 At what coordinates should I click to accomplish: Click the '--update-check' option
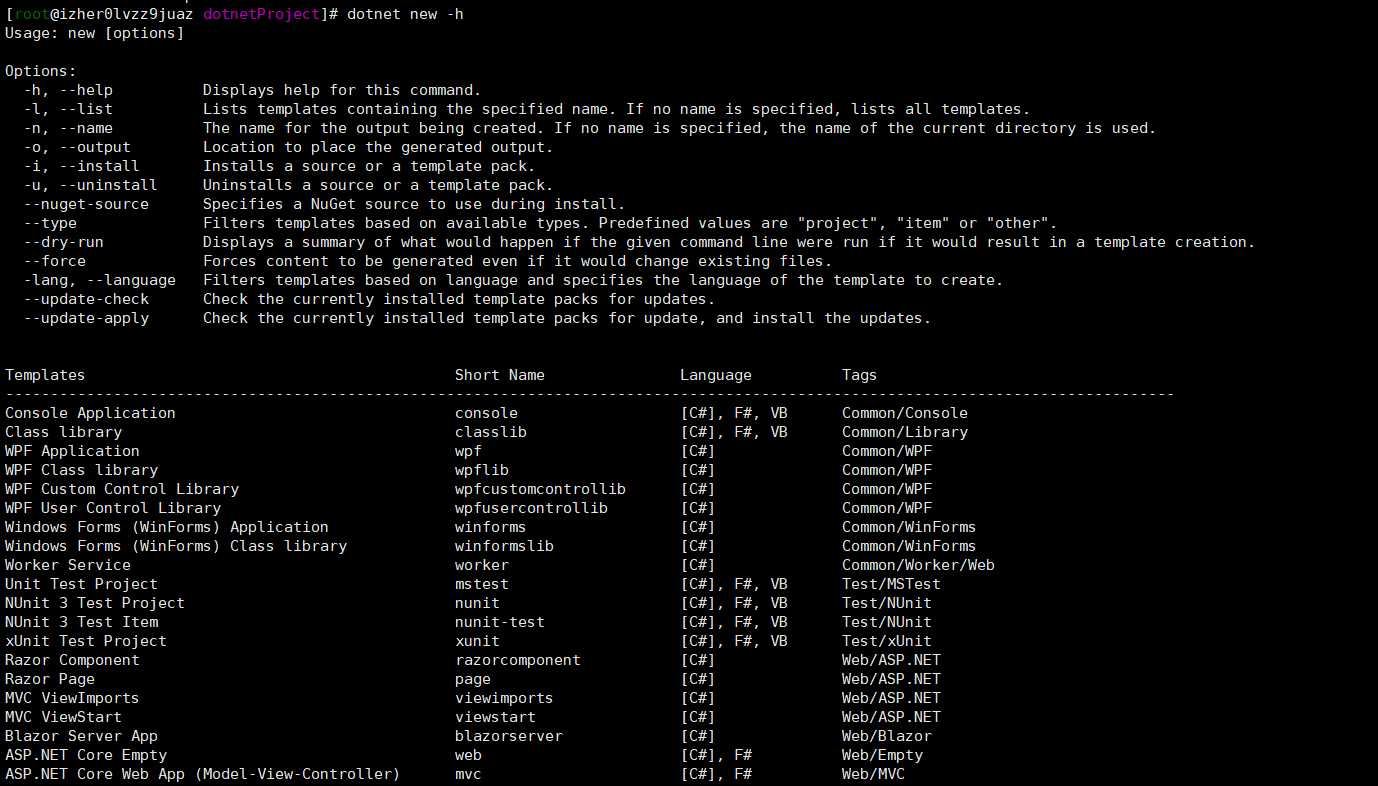coord(86,299)
